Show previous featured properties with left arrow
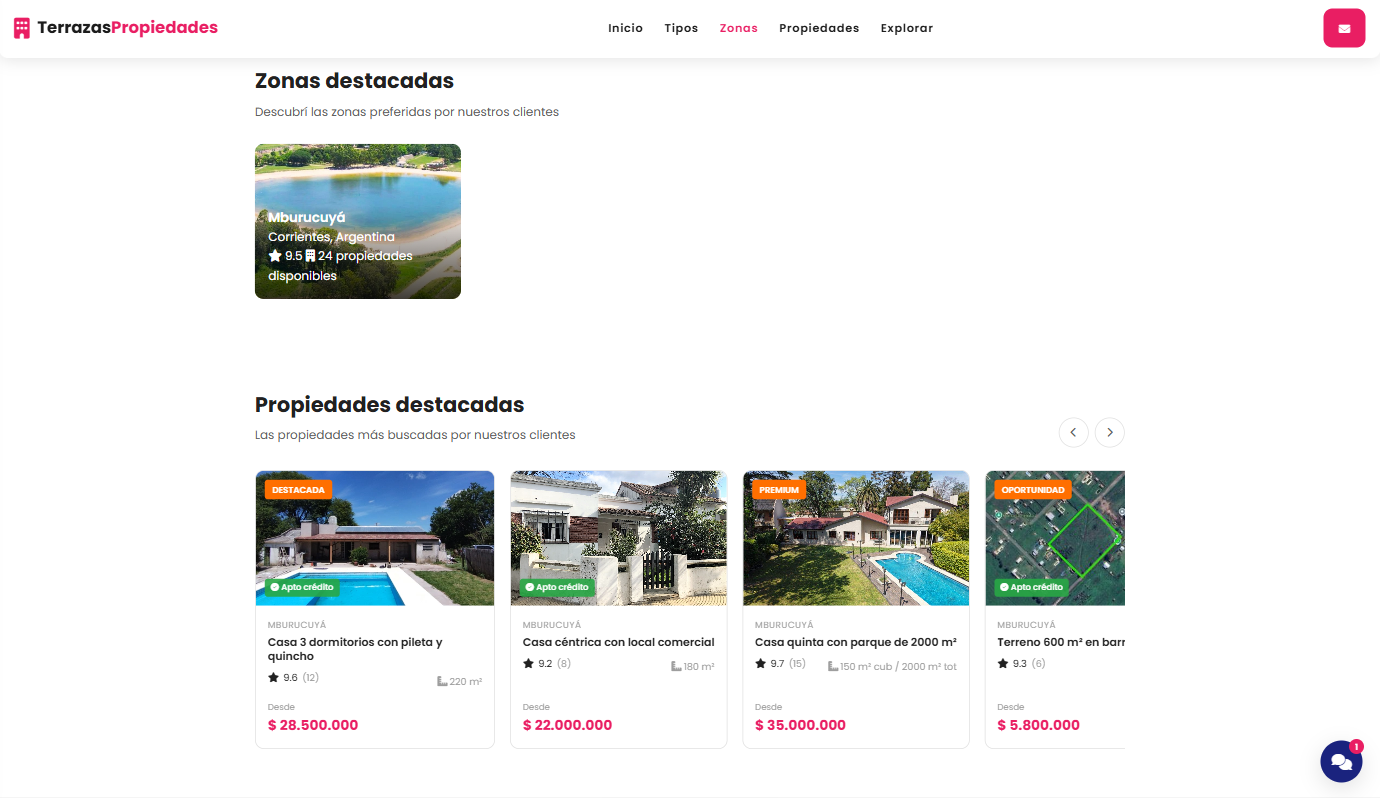1380x798 pixels. click(x=1073, y=432)
